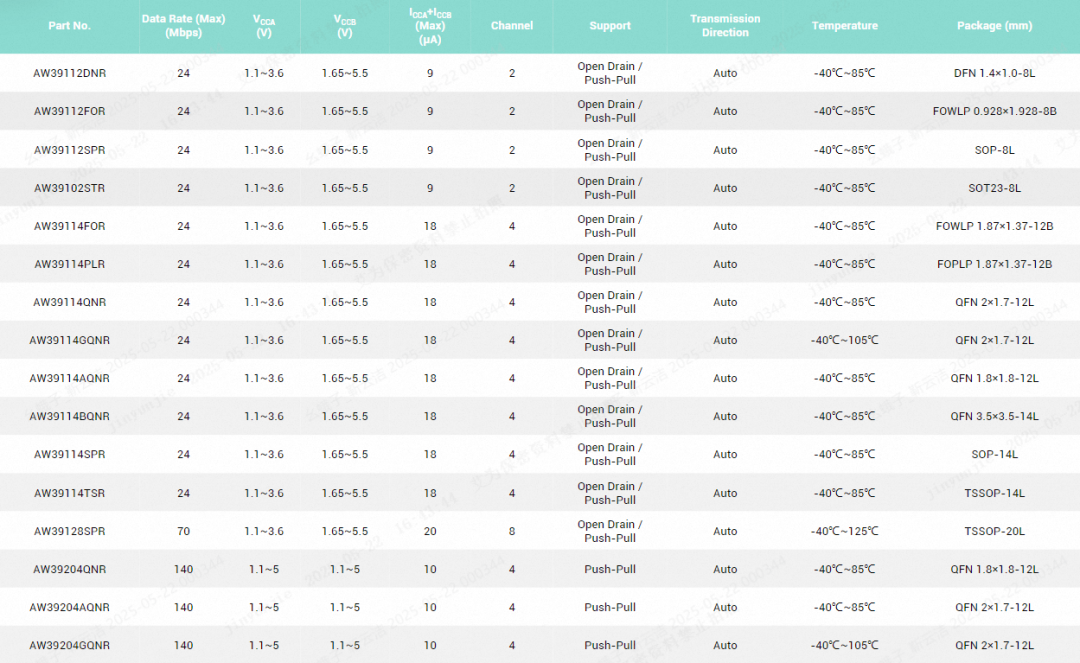
Task: Select the Channel column header
Action: pyautogui.click(x=512, y=26)
